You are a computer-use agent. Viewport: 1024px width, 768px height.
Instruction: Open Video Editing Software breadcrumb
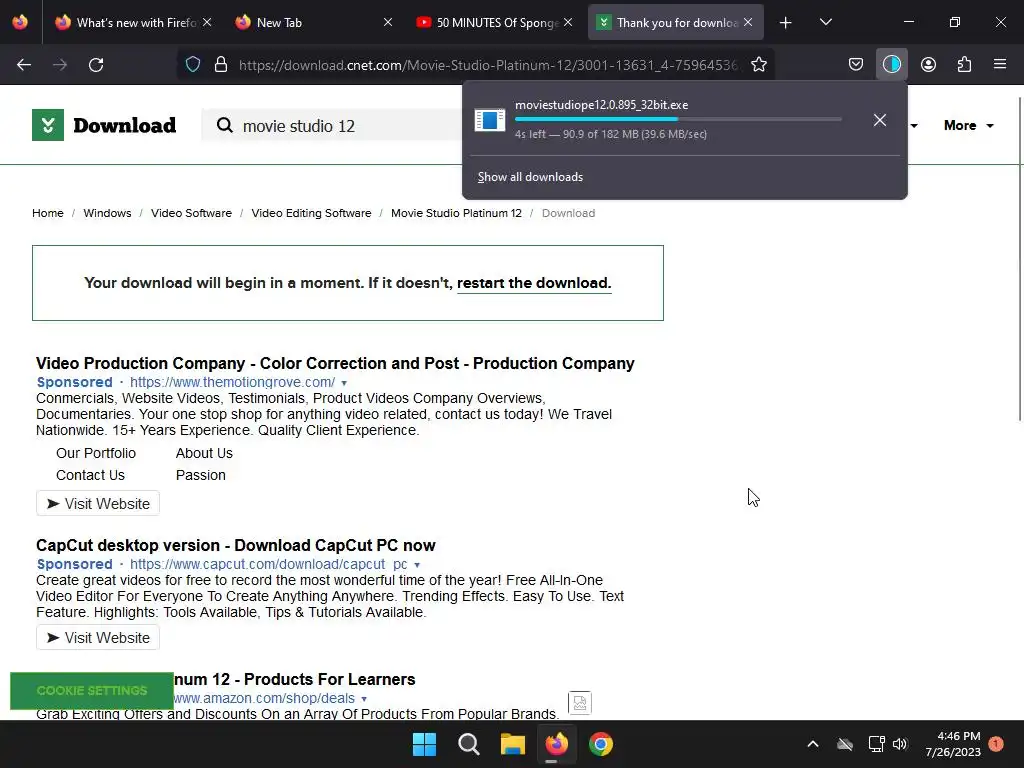(x=312, y=213)
